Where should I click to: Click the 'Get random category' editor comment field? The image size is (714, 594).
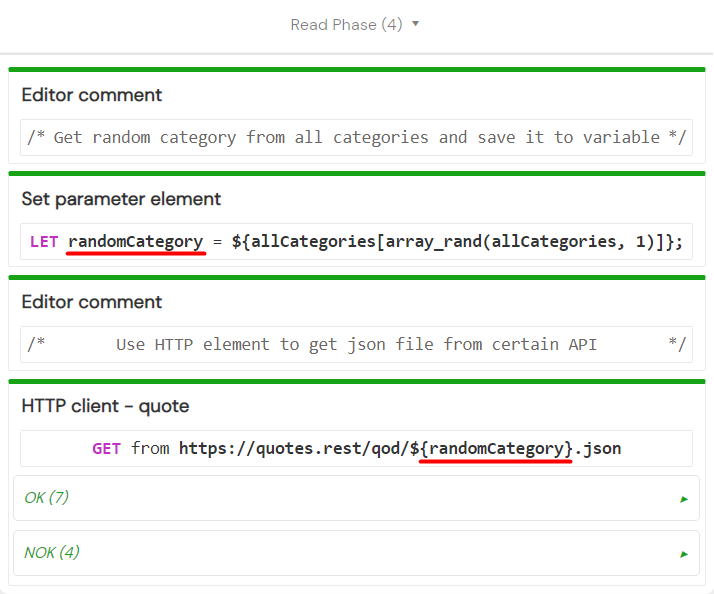356,138
